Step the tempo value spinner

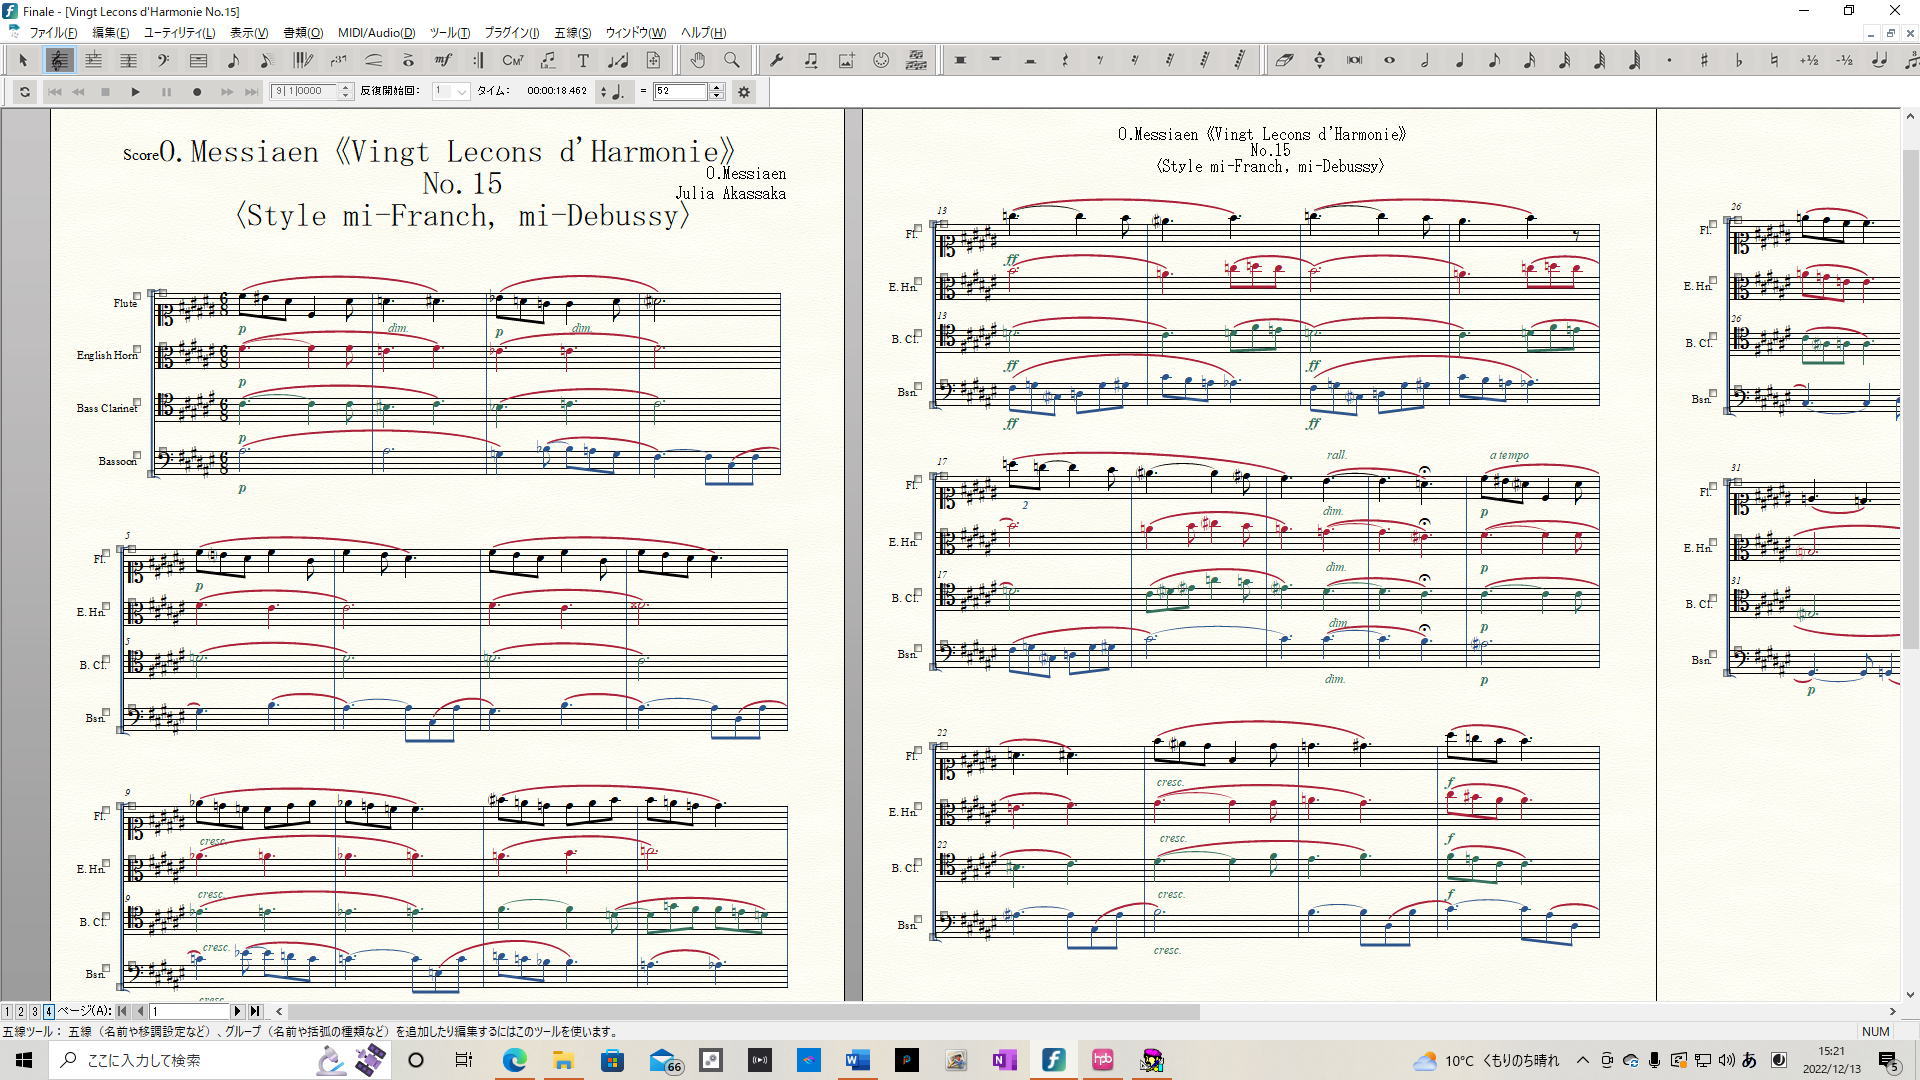(717, 91)
